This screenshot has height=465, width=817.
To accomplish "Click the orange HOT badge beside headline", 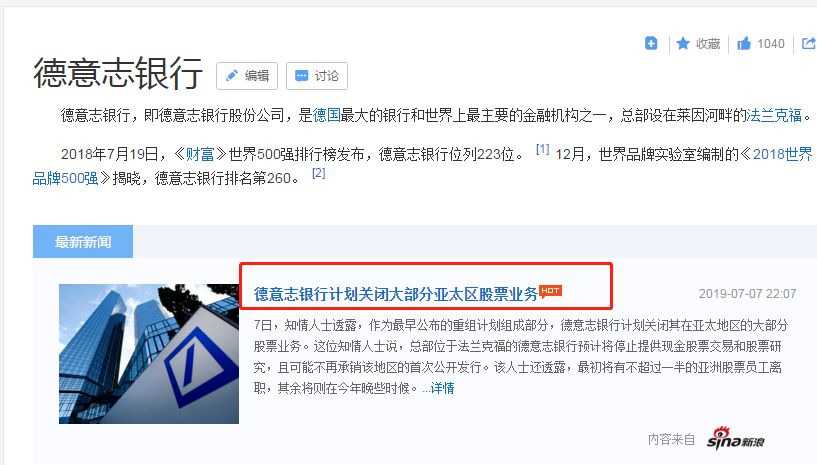I will click(x=550, y=291).
